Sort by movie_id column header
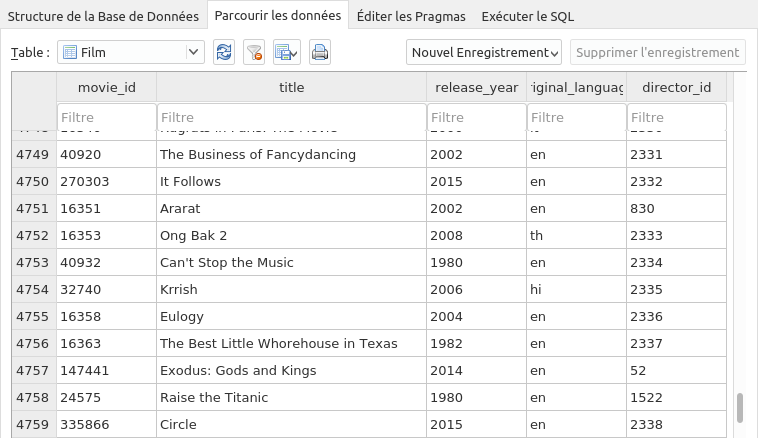 pyautogui.click(x=107, y=88)
